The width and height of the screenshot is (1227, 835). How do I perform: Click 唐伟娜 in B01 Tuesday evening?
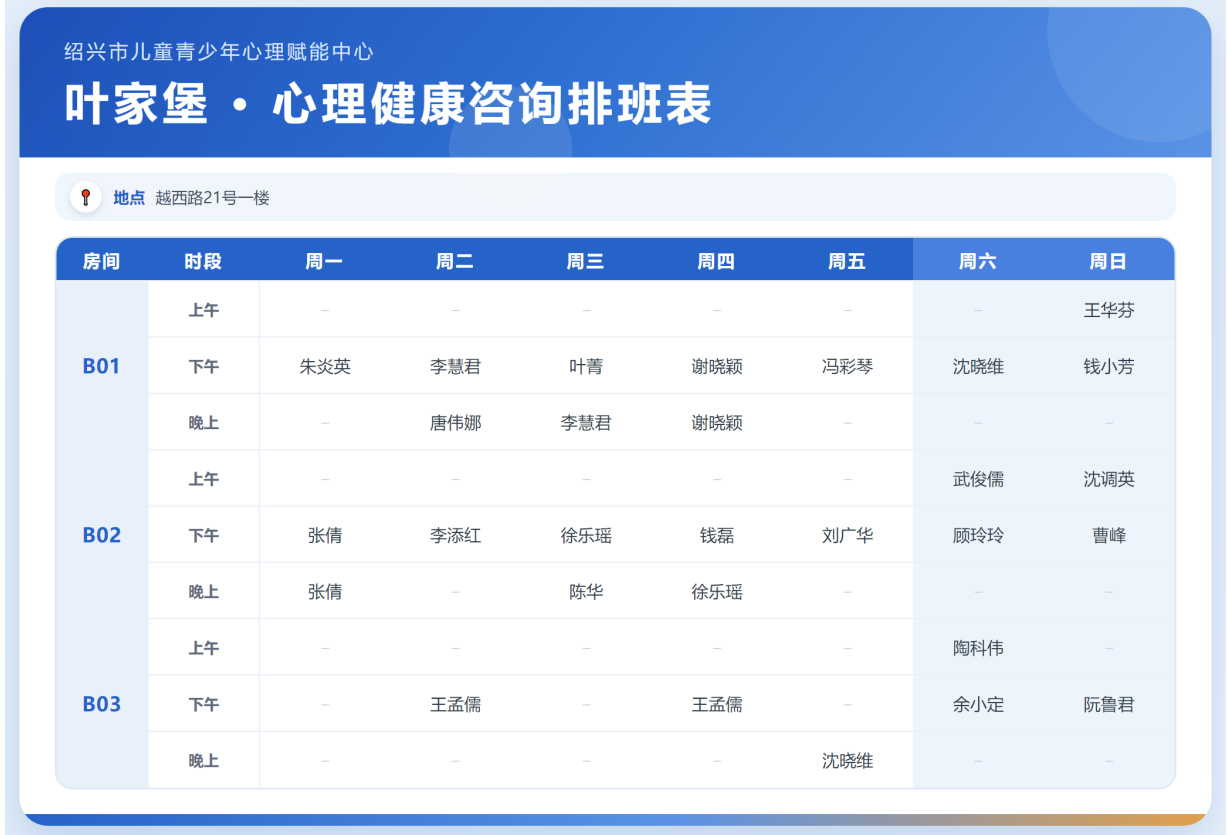pos(456,423)
